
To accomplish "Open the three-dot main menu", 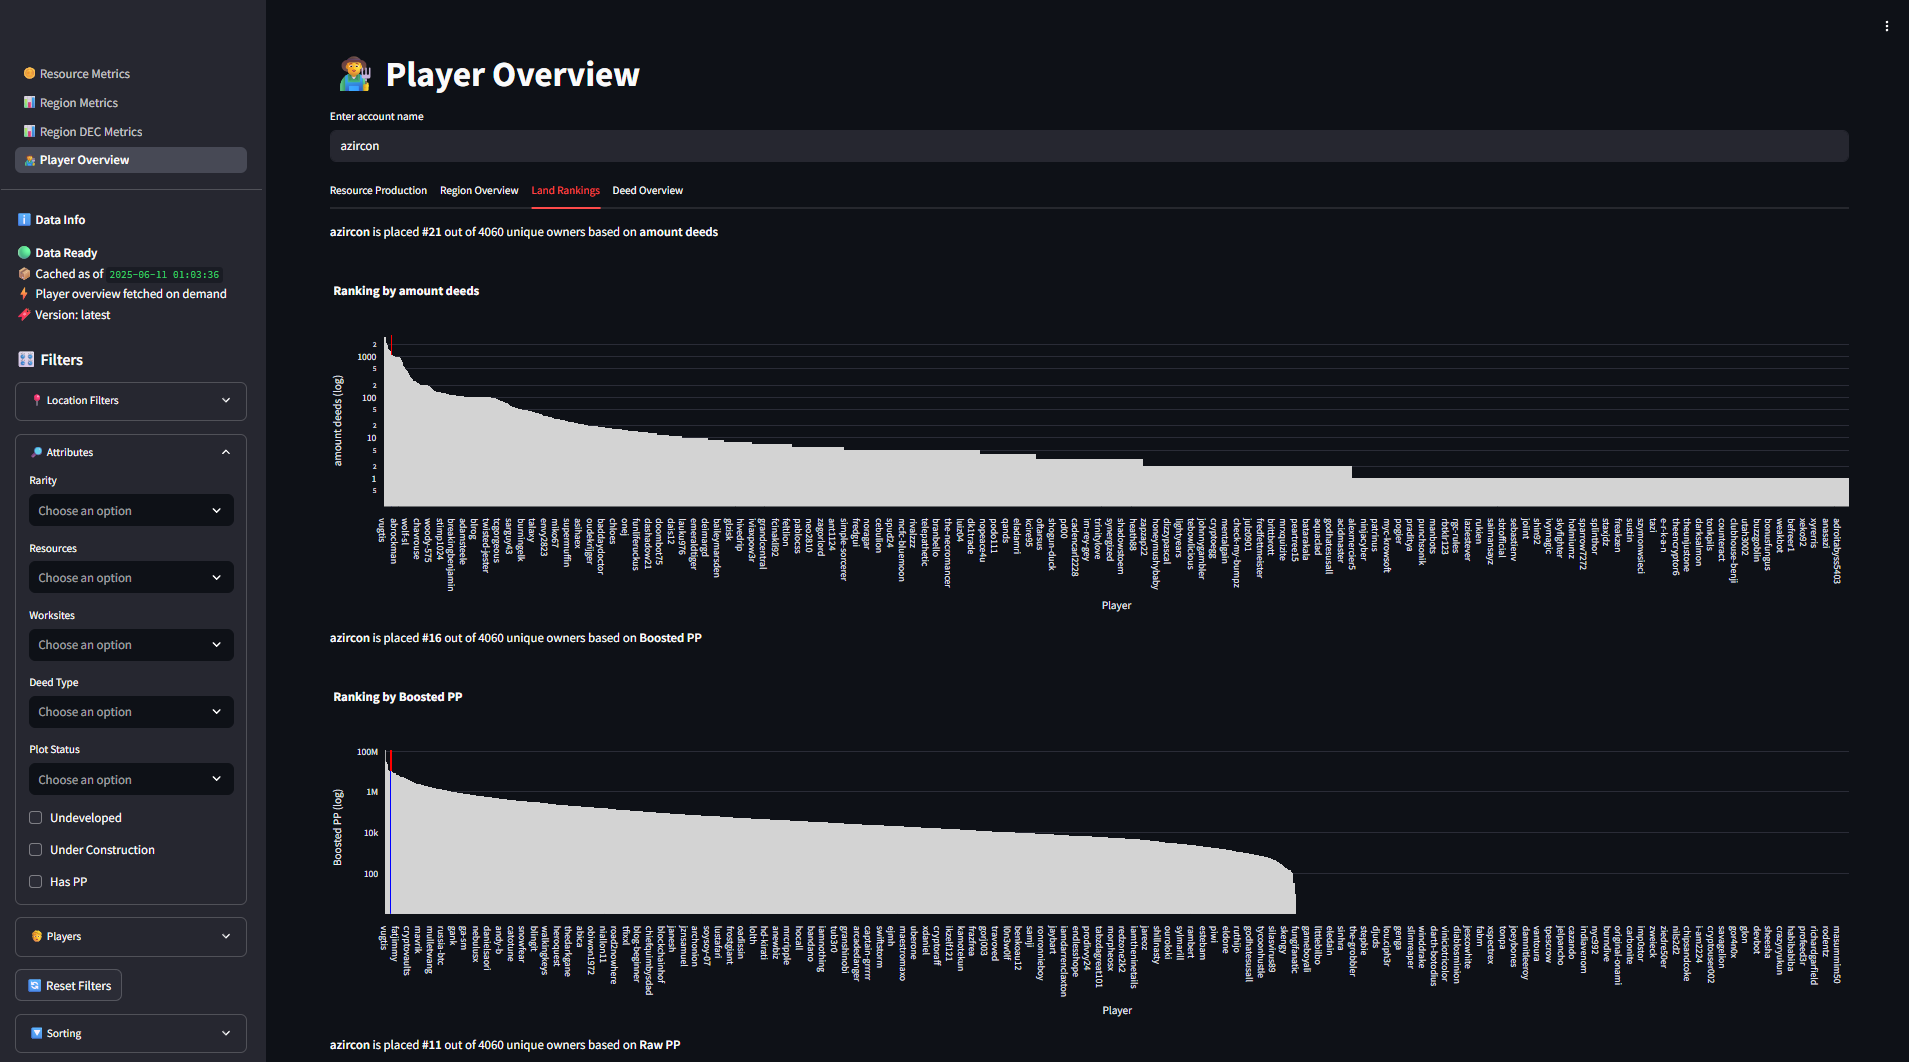I will pos(1887,26).
